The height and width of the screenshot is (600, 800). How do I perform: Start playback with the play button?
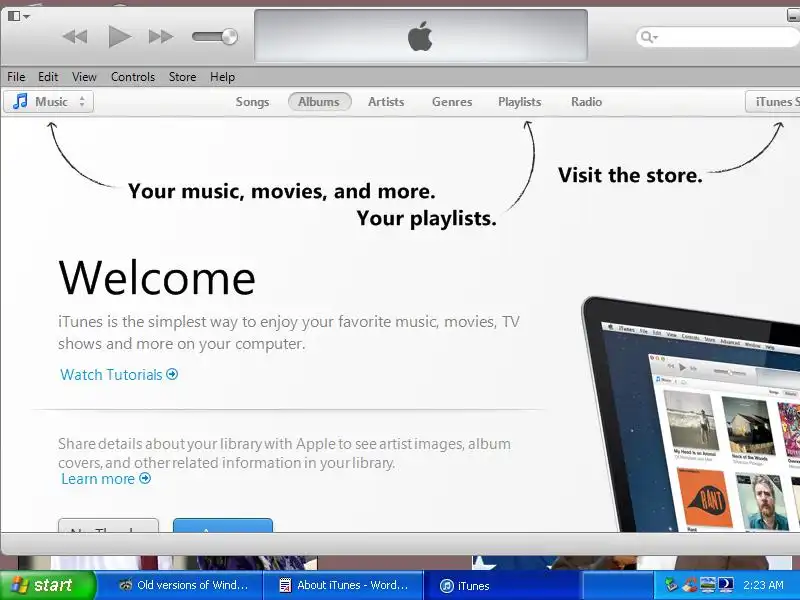tap(120, 37)
